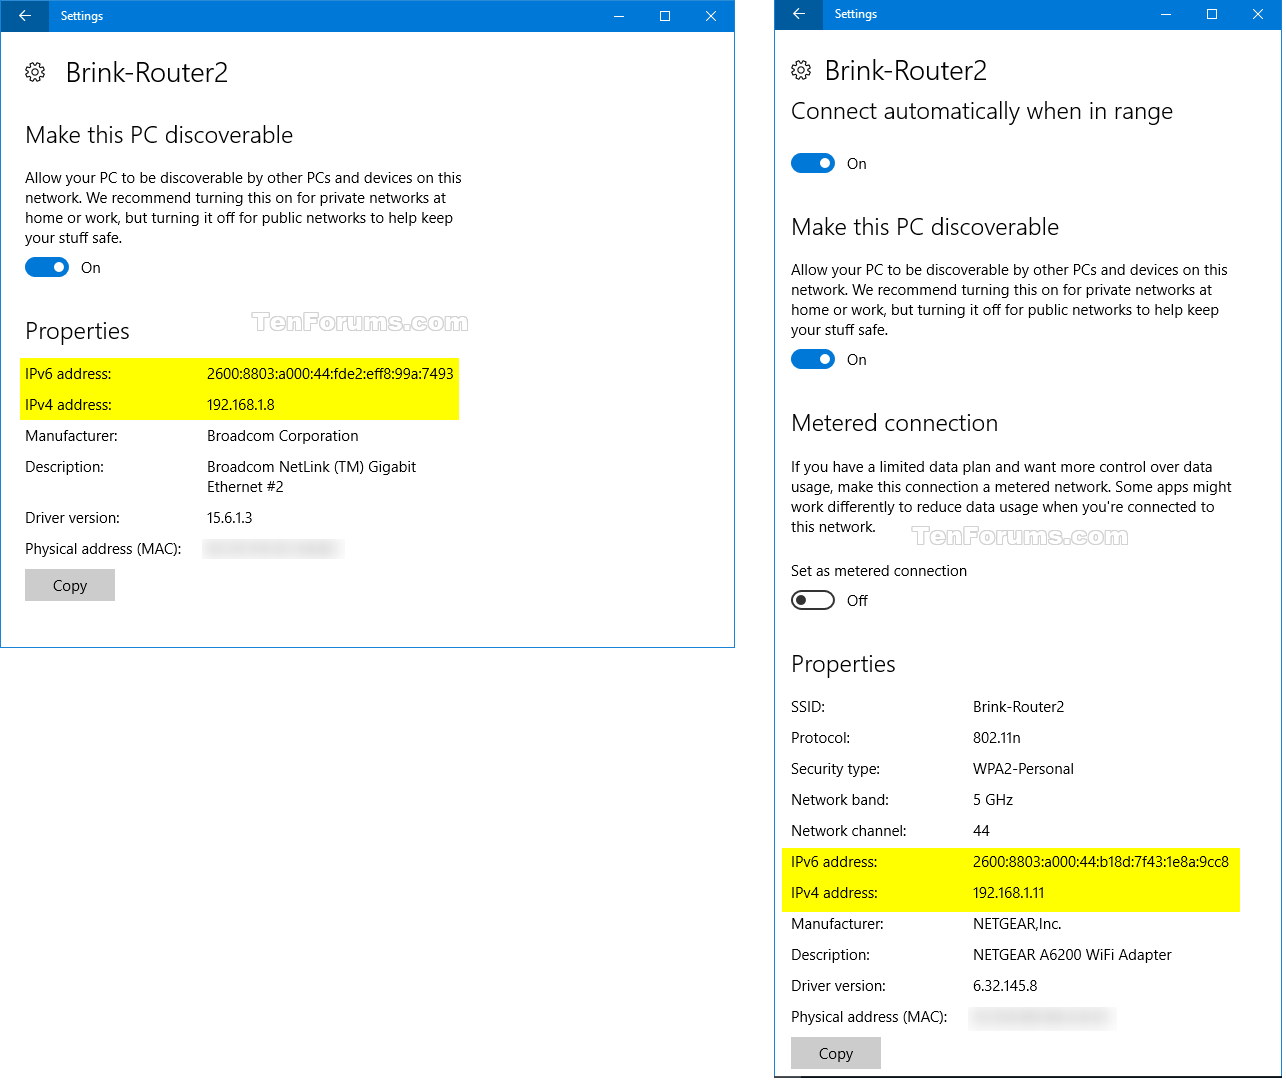Click protocol value 802.11n
Image resolution: width=1286 pixels, height=1084 pixels.
997,738
